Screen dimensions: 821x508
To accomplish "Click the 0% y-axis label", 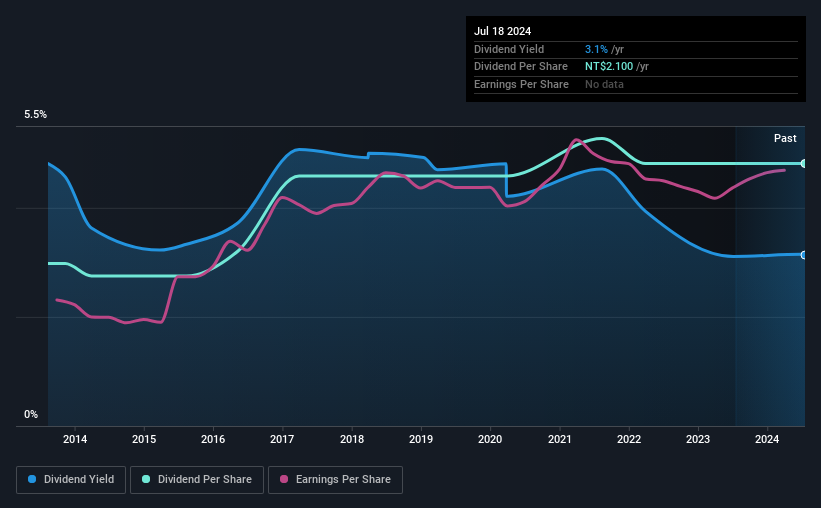I will pos(31,414).
